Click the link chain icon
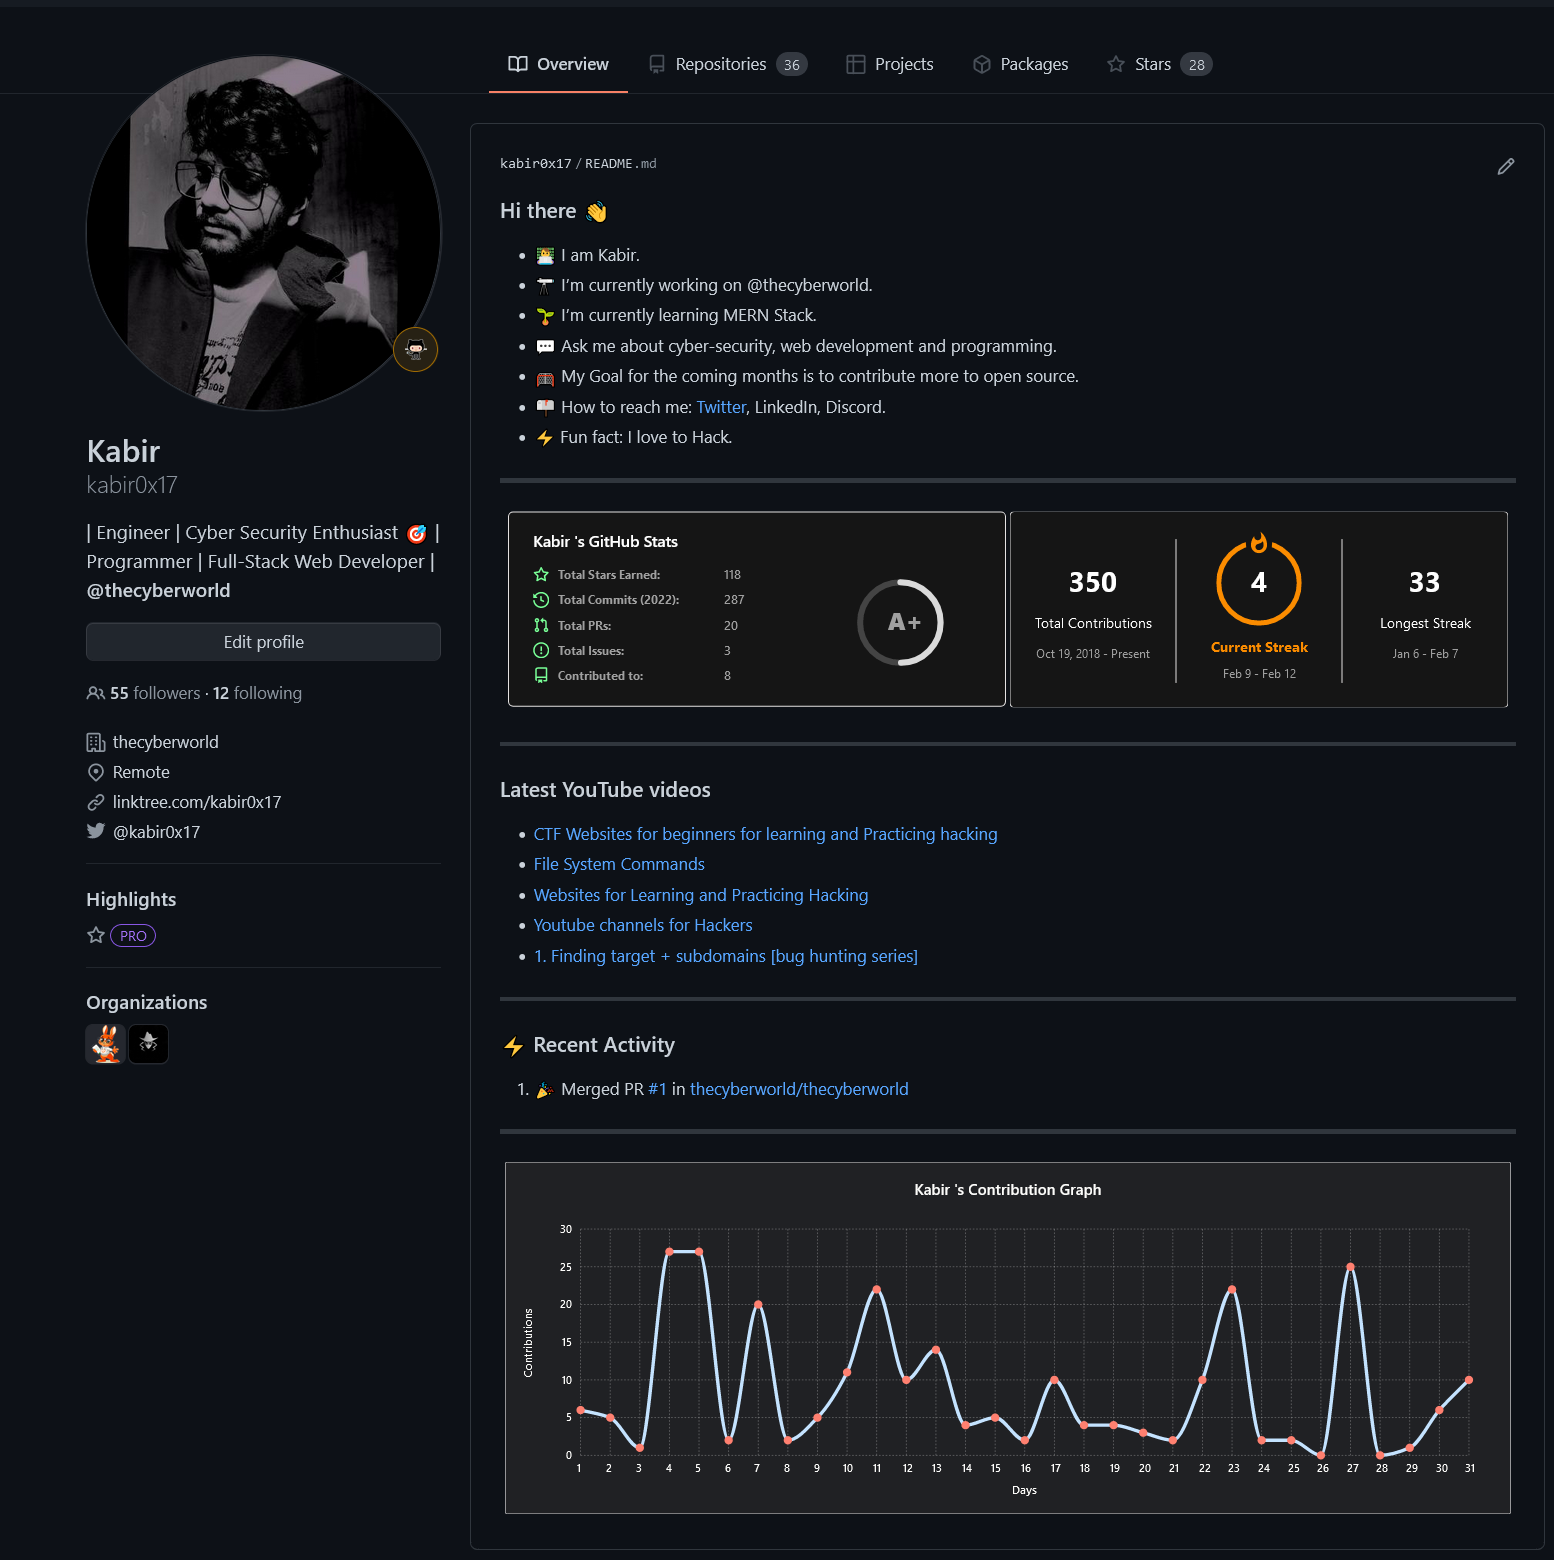Viewport: 1554px width, 1560px height. 96,802
